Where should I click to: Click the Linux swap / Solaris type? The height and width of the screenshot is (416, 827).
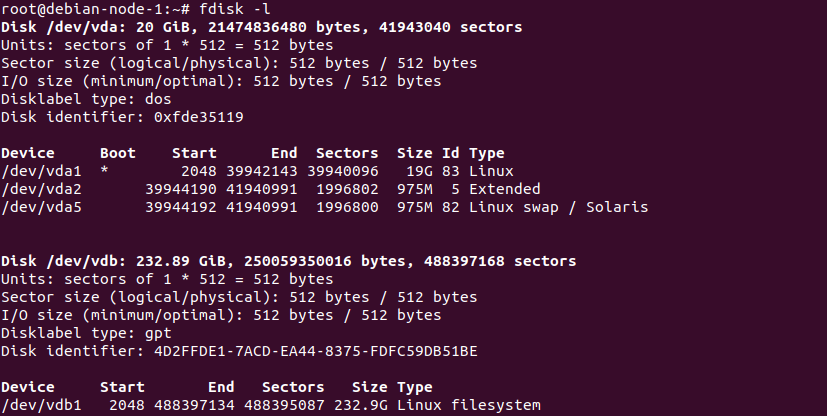tap(558, 207)
